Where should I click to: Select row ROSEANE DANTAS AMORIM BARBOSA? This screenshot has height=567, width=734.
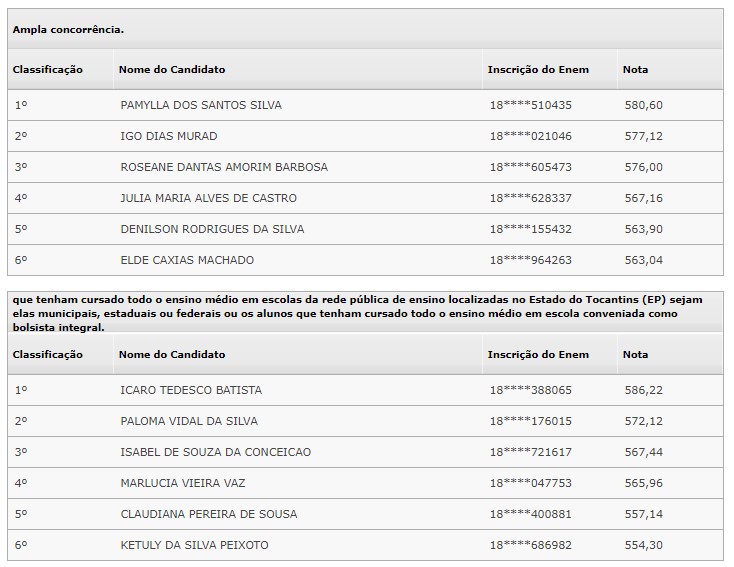(x=365, y=167)
